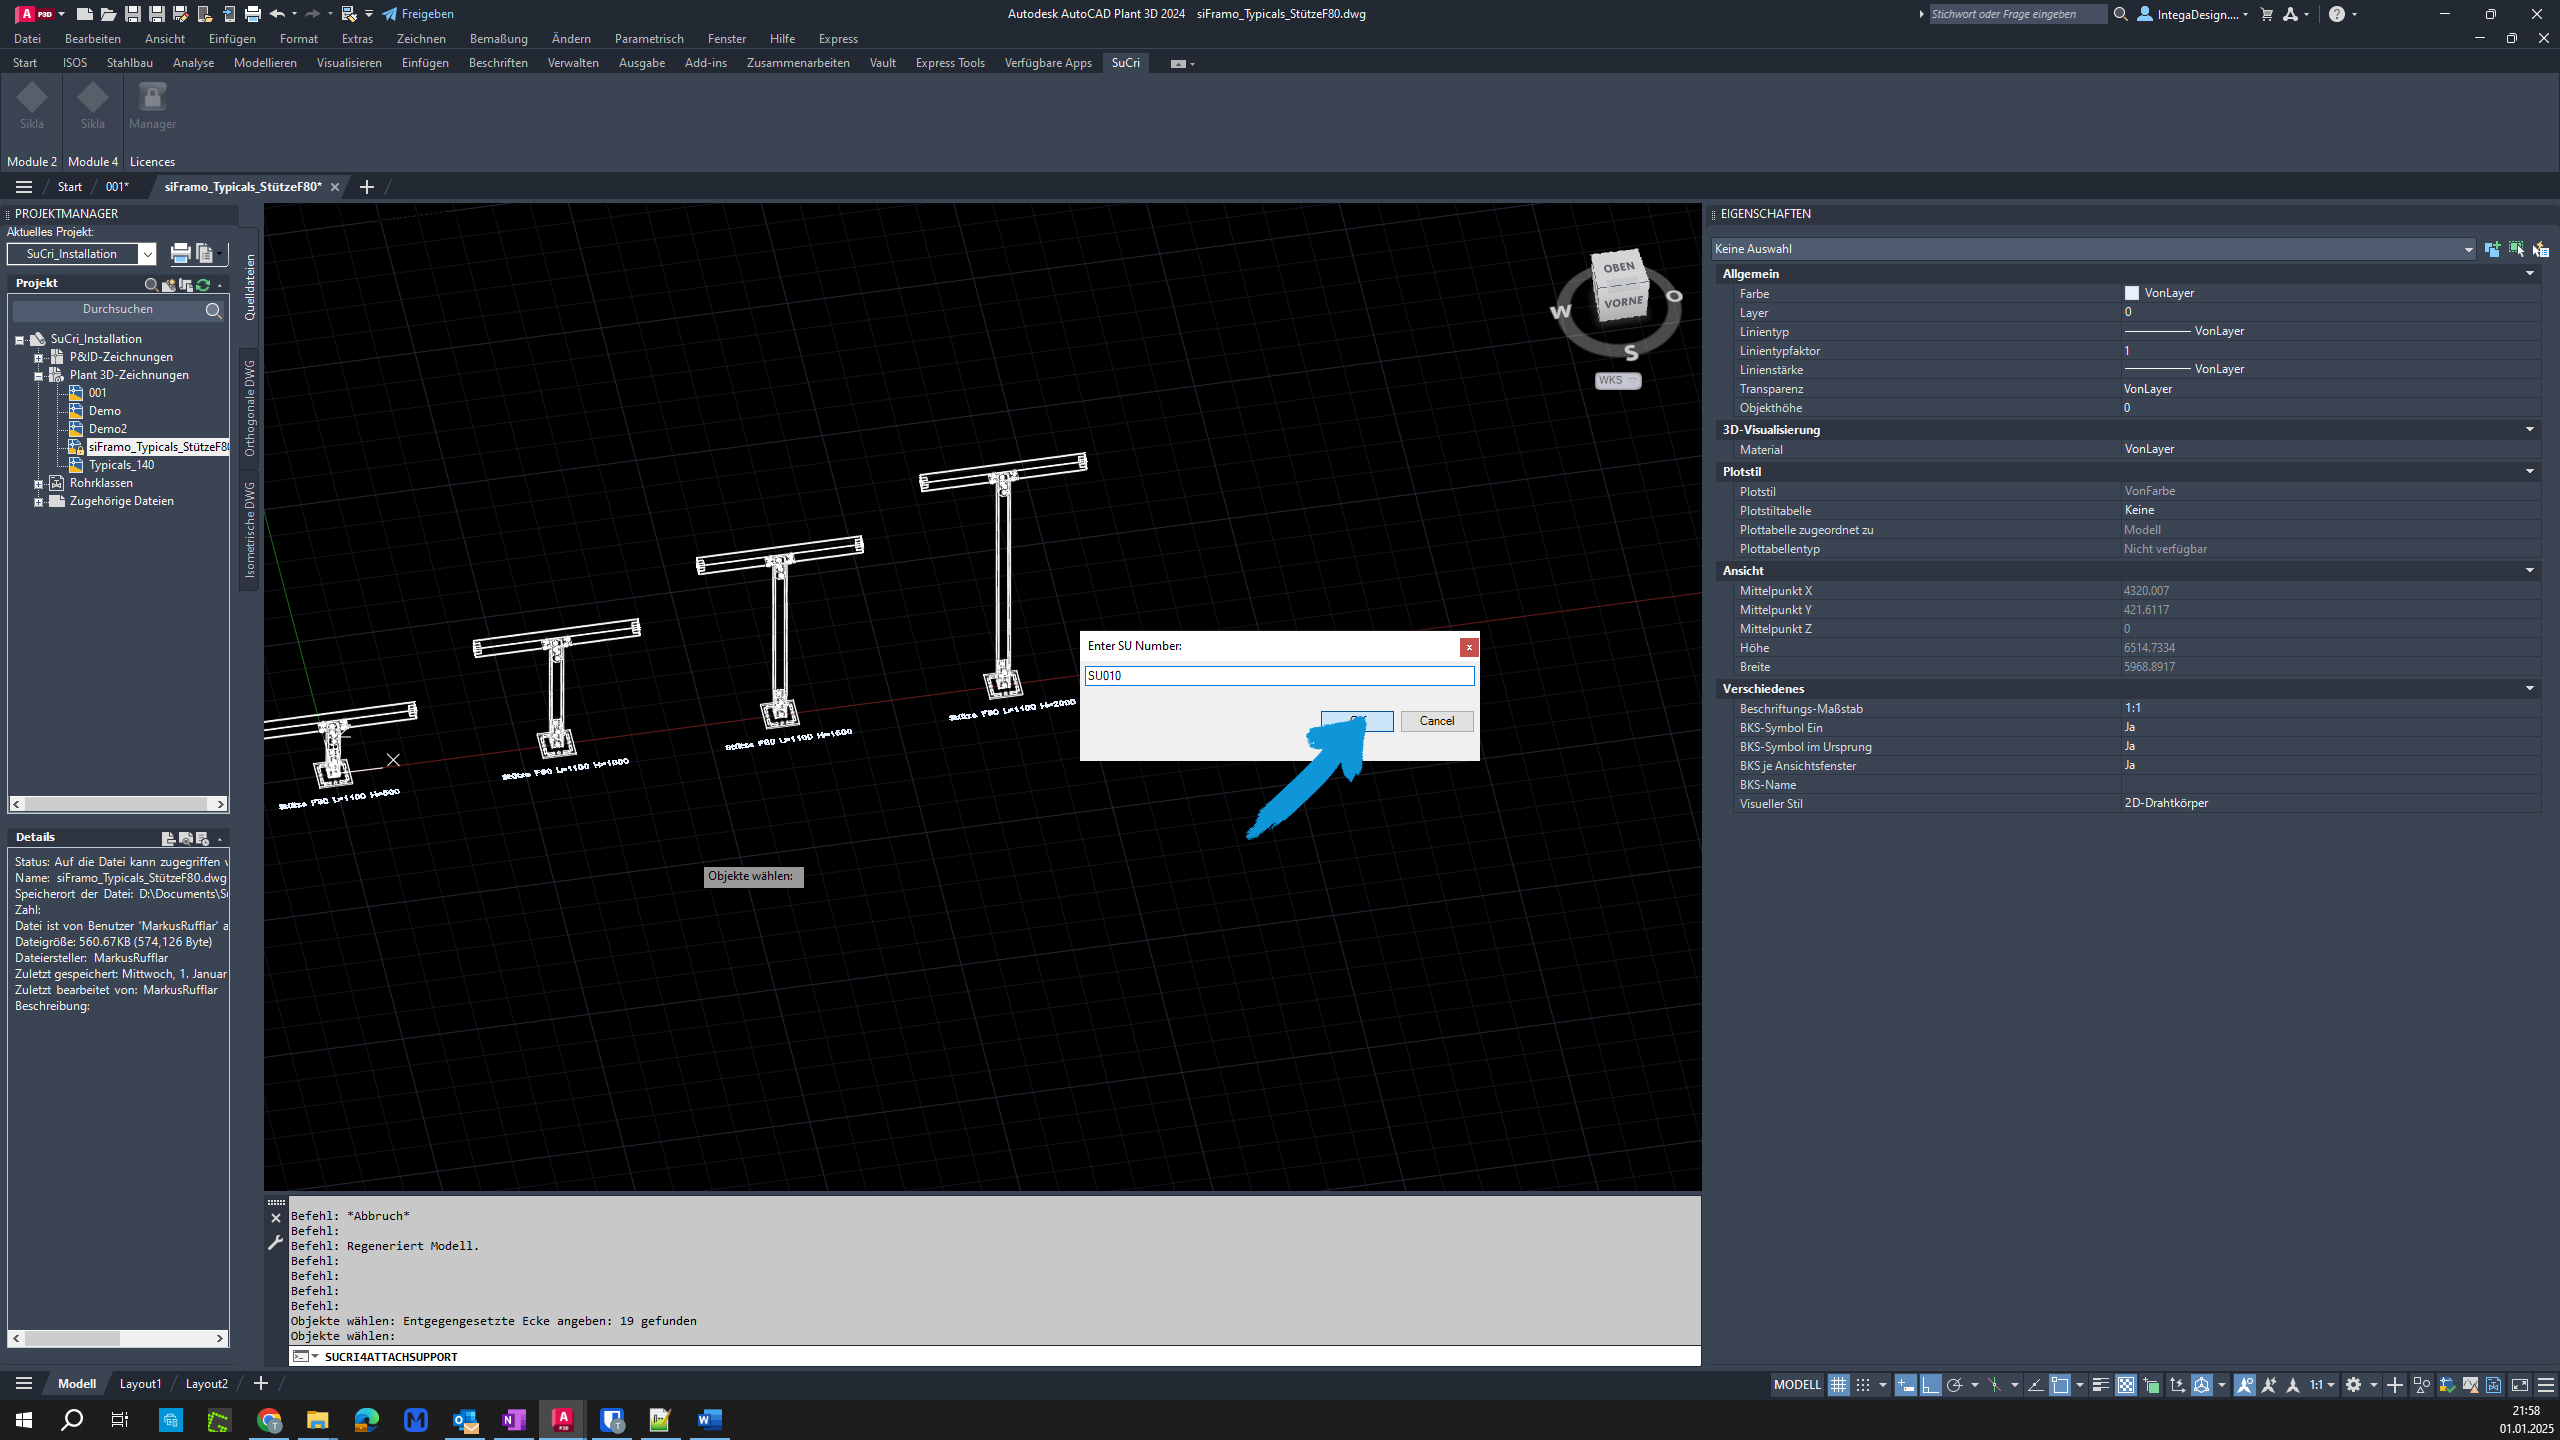Viewport: 2560px width, 1440px height.
Task: Open the Bemaßung menu
Action: (498, 39)
